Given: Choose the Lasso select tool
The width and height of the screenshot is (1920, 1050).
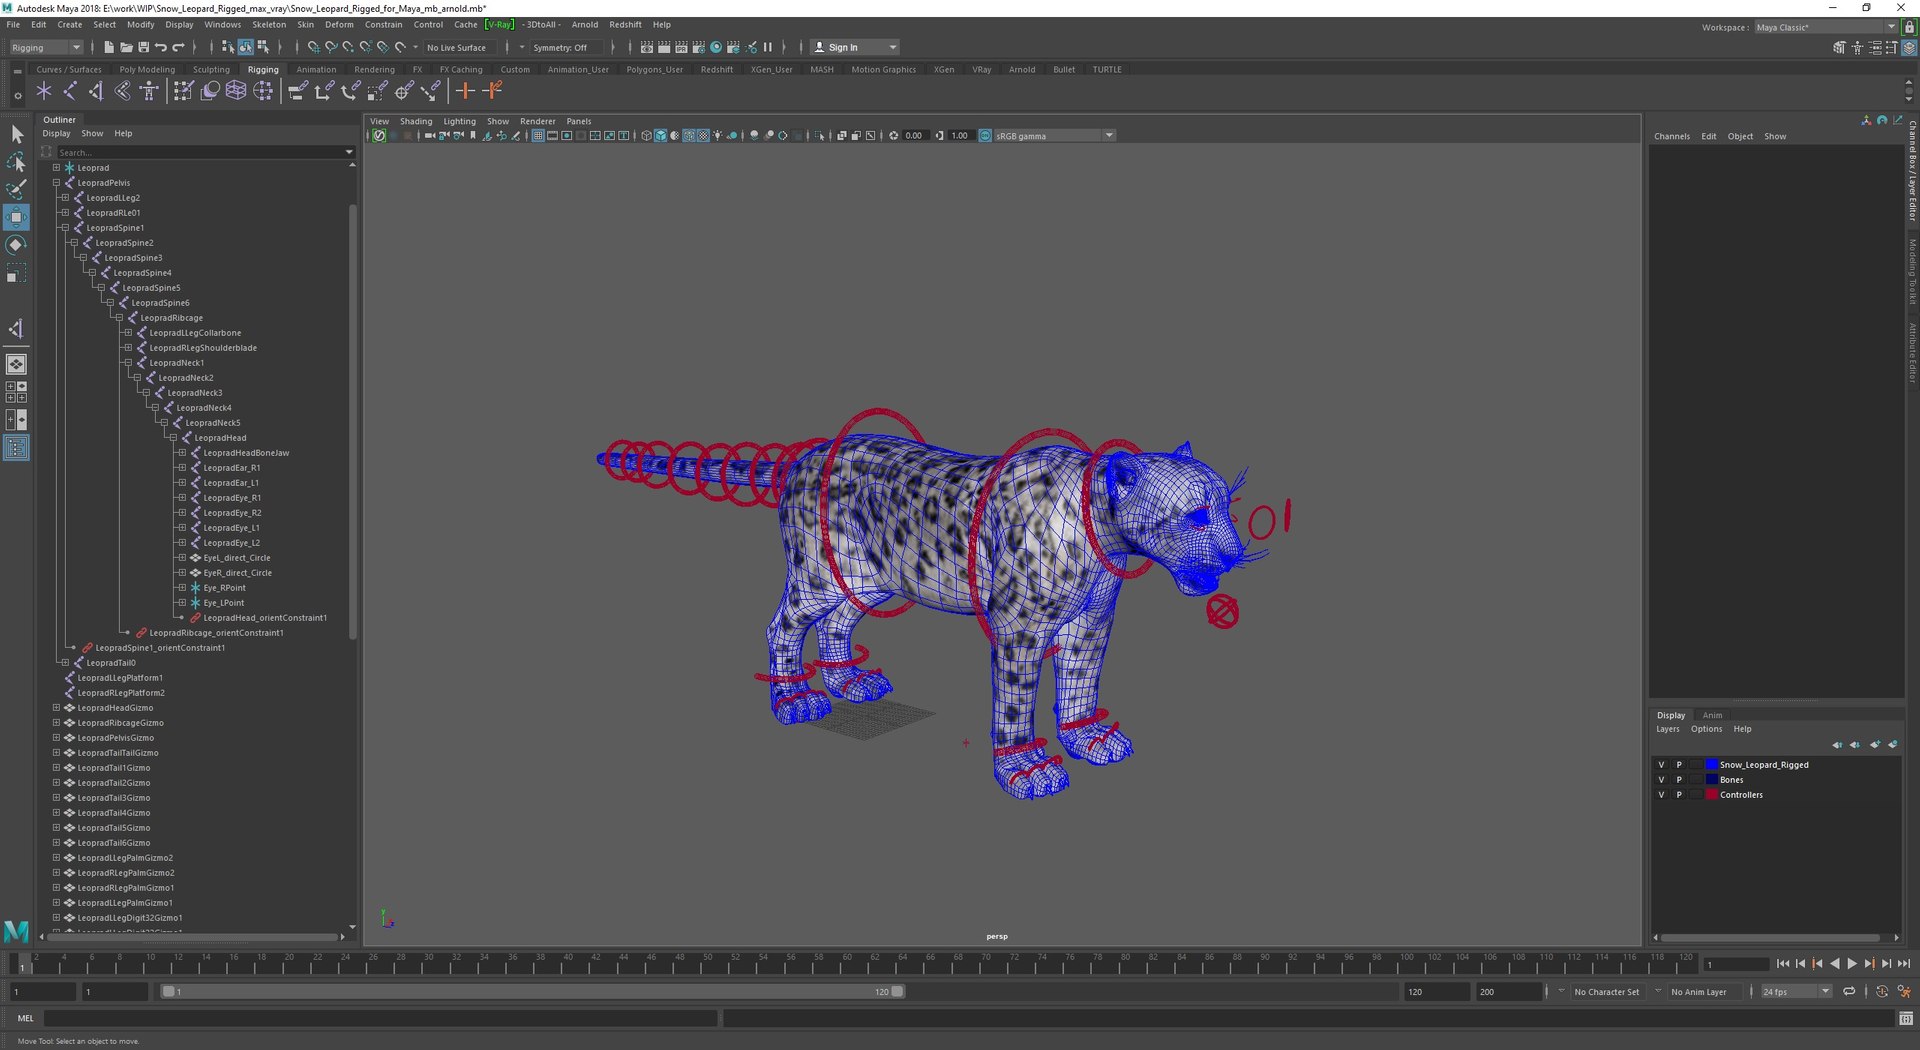Looking at the screenshot, I should click(x=17, y=162).
